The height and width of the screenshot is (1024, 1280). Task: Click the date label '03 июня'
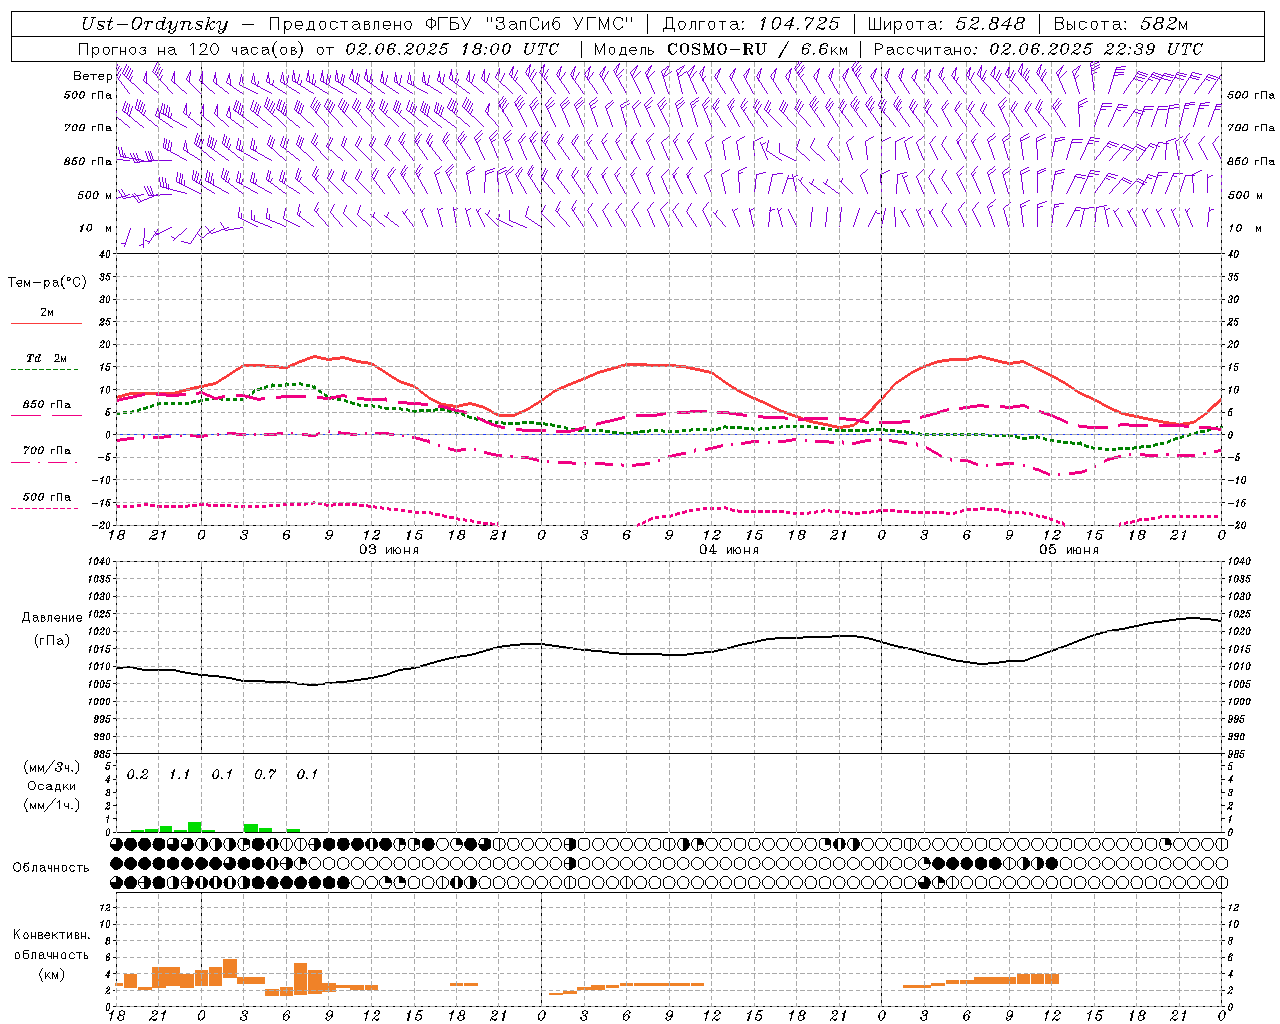click(389, 550)
